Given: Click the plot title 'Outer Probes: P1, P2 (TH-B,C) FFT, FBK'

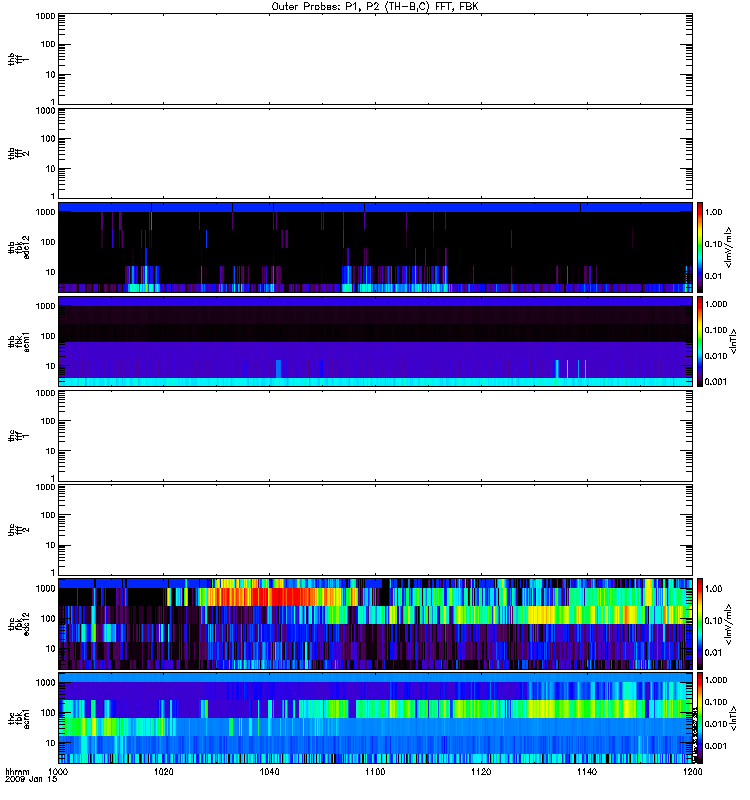Looking at the screenshot, I should pyautogui.click(x=375, y=7).
